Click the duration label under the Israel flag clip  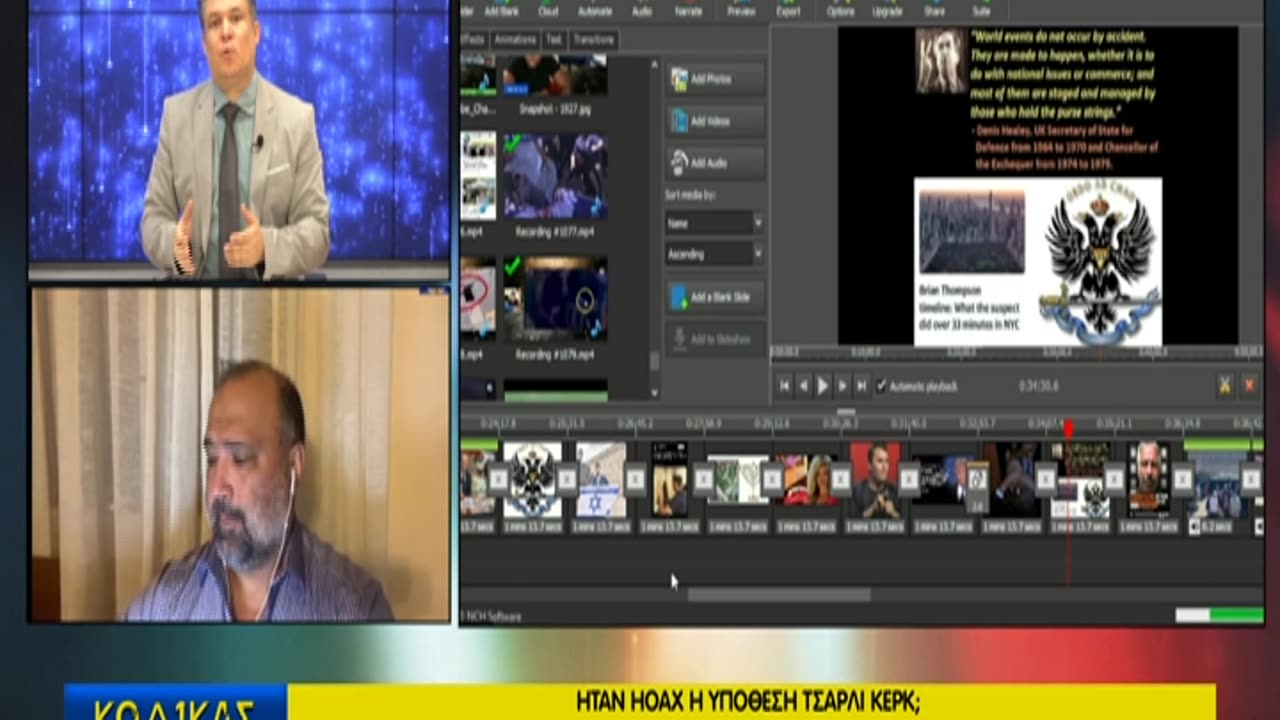601,526
